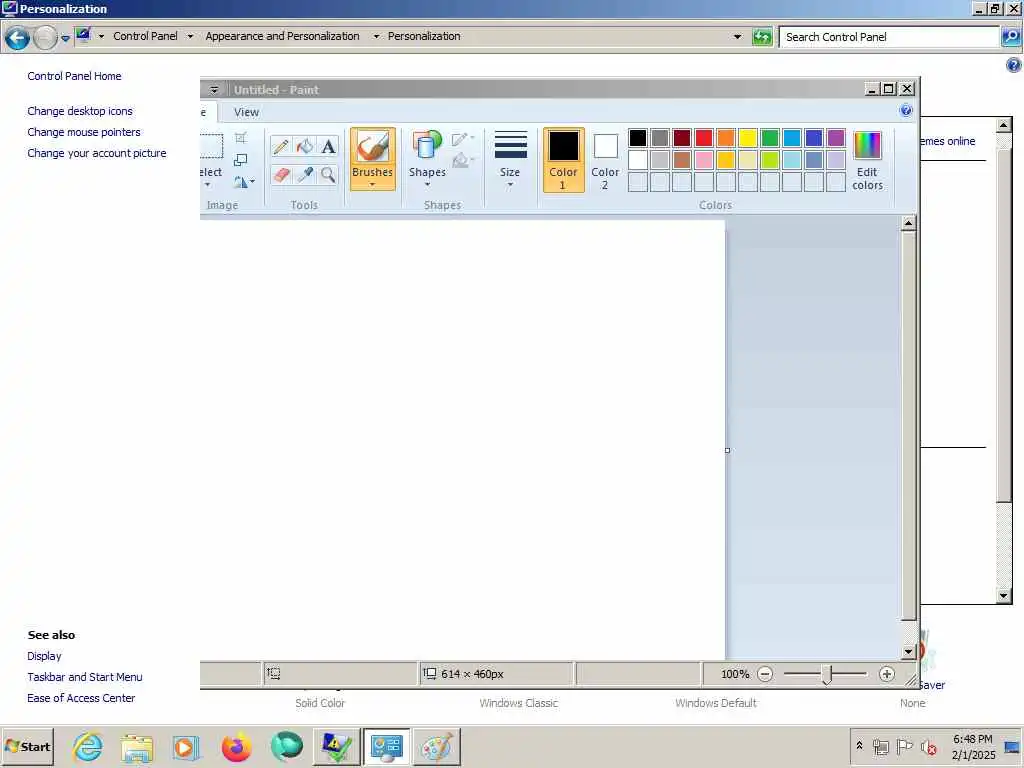Select the Eraser tool in Paint
This screenshot has height=768, width=1024.
(281, 174)
